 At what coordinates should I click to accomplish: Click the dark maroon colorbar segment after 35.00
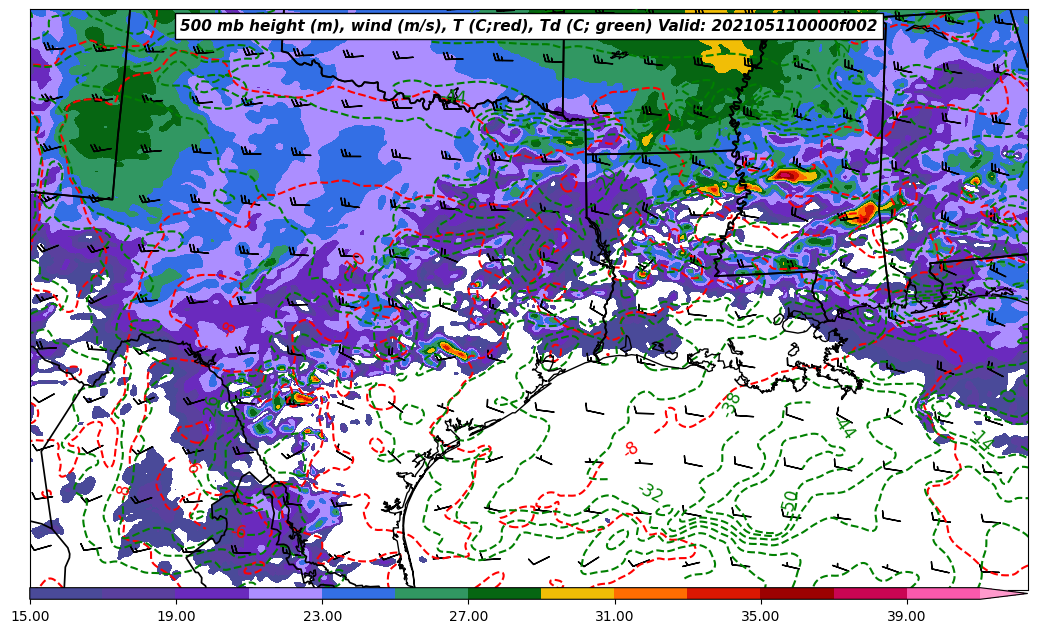tap(797, 594)
